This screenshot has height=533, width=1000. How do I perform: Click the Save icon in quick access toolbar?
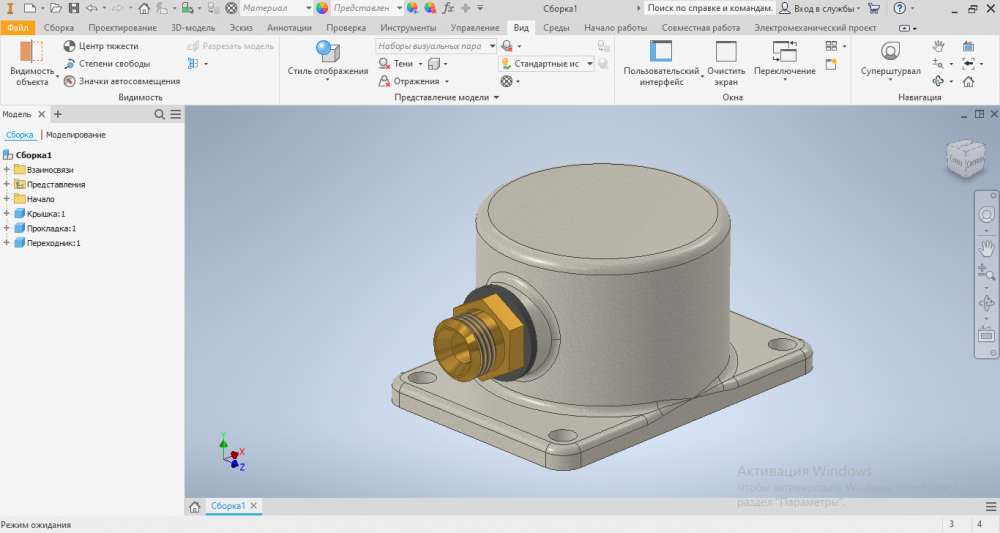(x=74, y=8)
